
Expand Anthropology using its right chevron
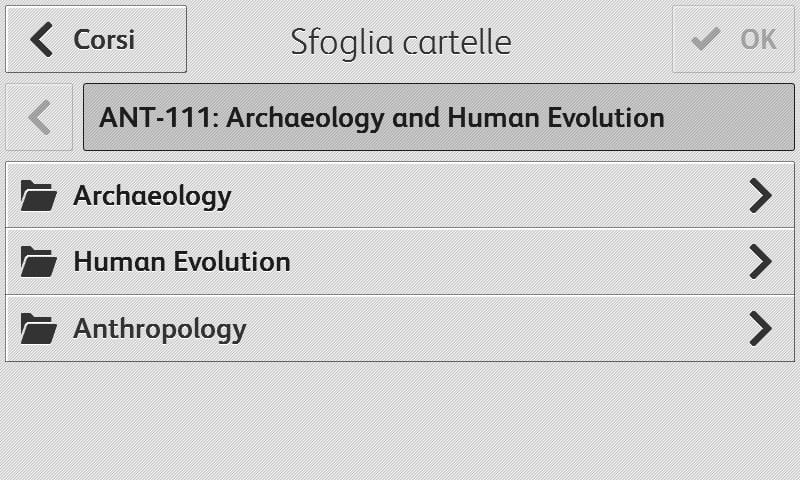761,329
